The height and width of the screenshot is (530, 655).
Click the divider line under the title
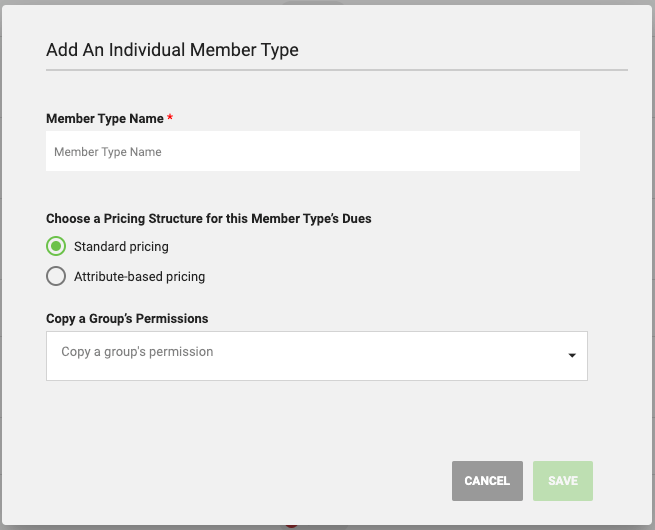(x=336, y=70)
